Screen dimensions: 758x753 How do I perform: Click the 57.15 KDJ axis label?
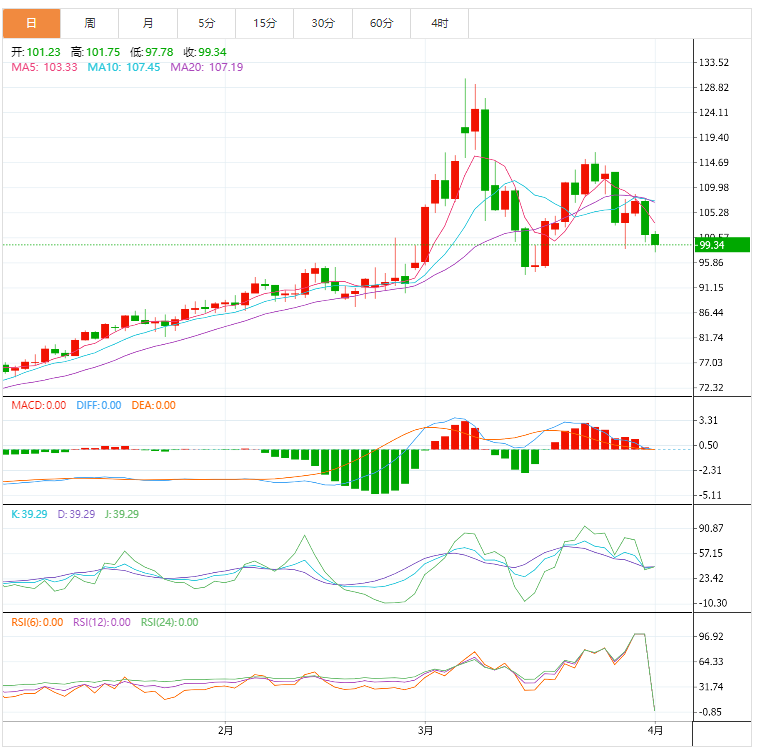711,554
